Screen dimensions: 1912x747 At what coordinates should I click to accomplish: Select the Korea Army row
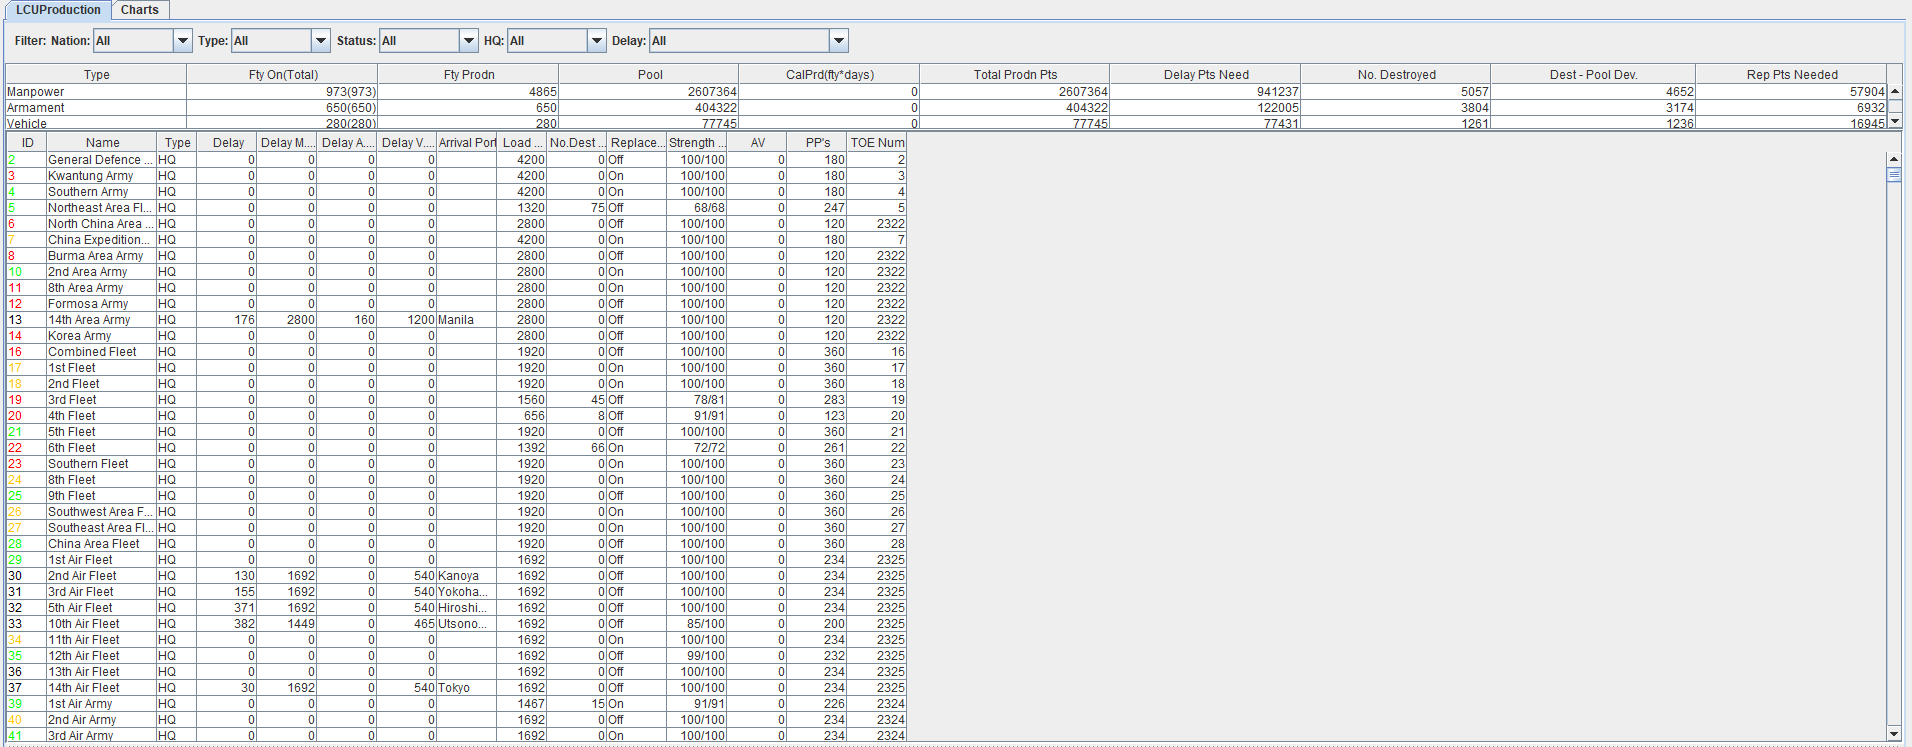tap(456, 336)
